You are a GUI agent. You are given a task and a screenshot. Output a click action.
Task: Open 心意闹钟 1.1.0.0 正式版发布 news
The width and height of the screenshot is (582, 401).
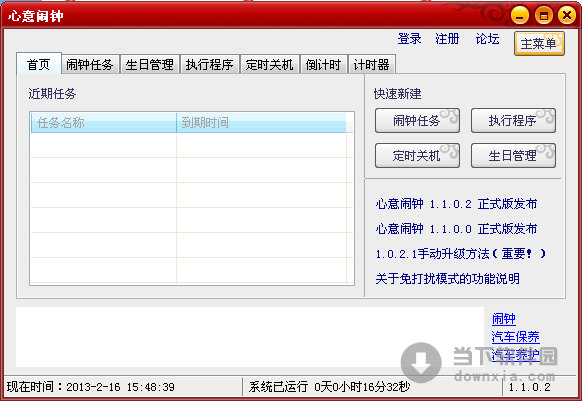pyautogui.click(x=456, y=229)
